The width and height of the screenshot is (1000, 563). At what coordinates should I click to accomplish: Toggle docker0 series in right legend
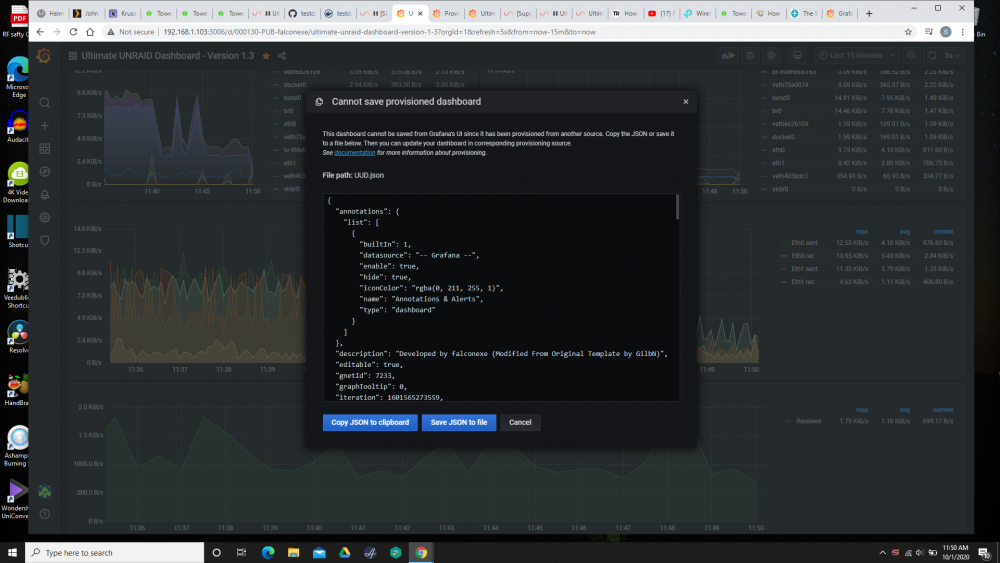click(783, 137)
